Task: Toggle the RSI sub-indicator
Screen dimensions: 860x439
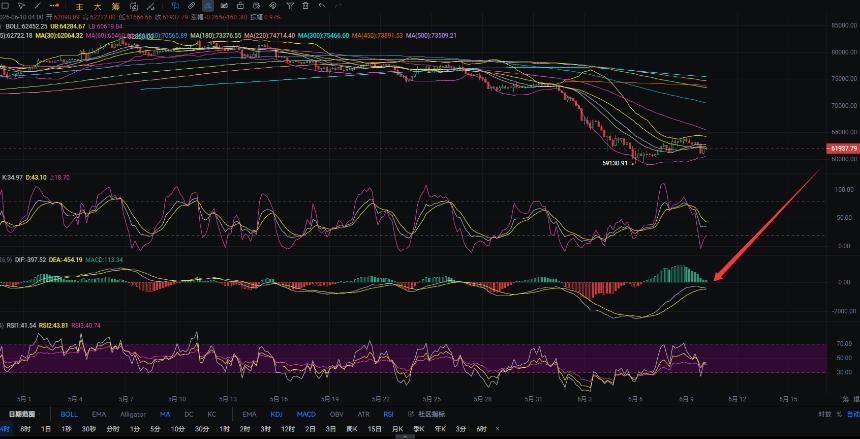Action: [x=388, y=414]
